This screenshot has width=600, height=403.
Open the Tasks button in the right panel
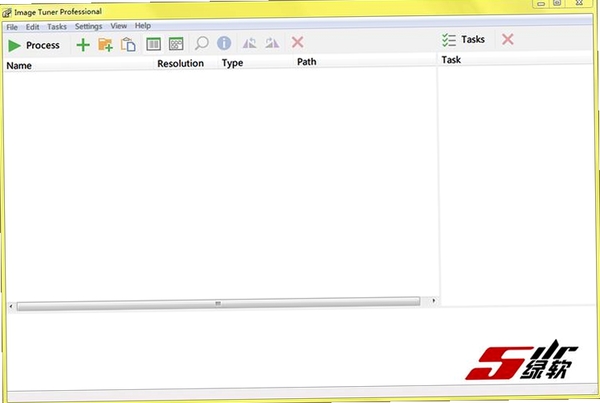tap(463, 40)
